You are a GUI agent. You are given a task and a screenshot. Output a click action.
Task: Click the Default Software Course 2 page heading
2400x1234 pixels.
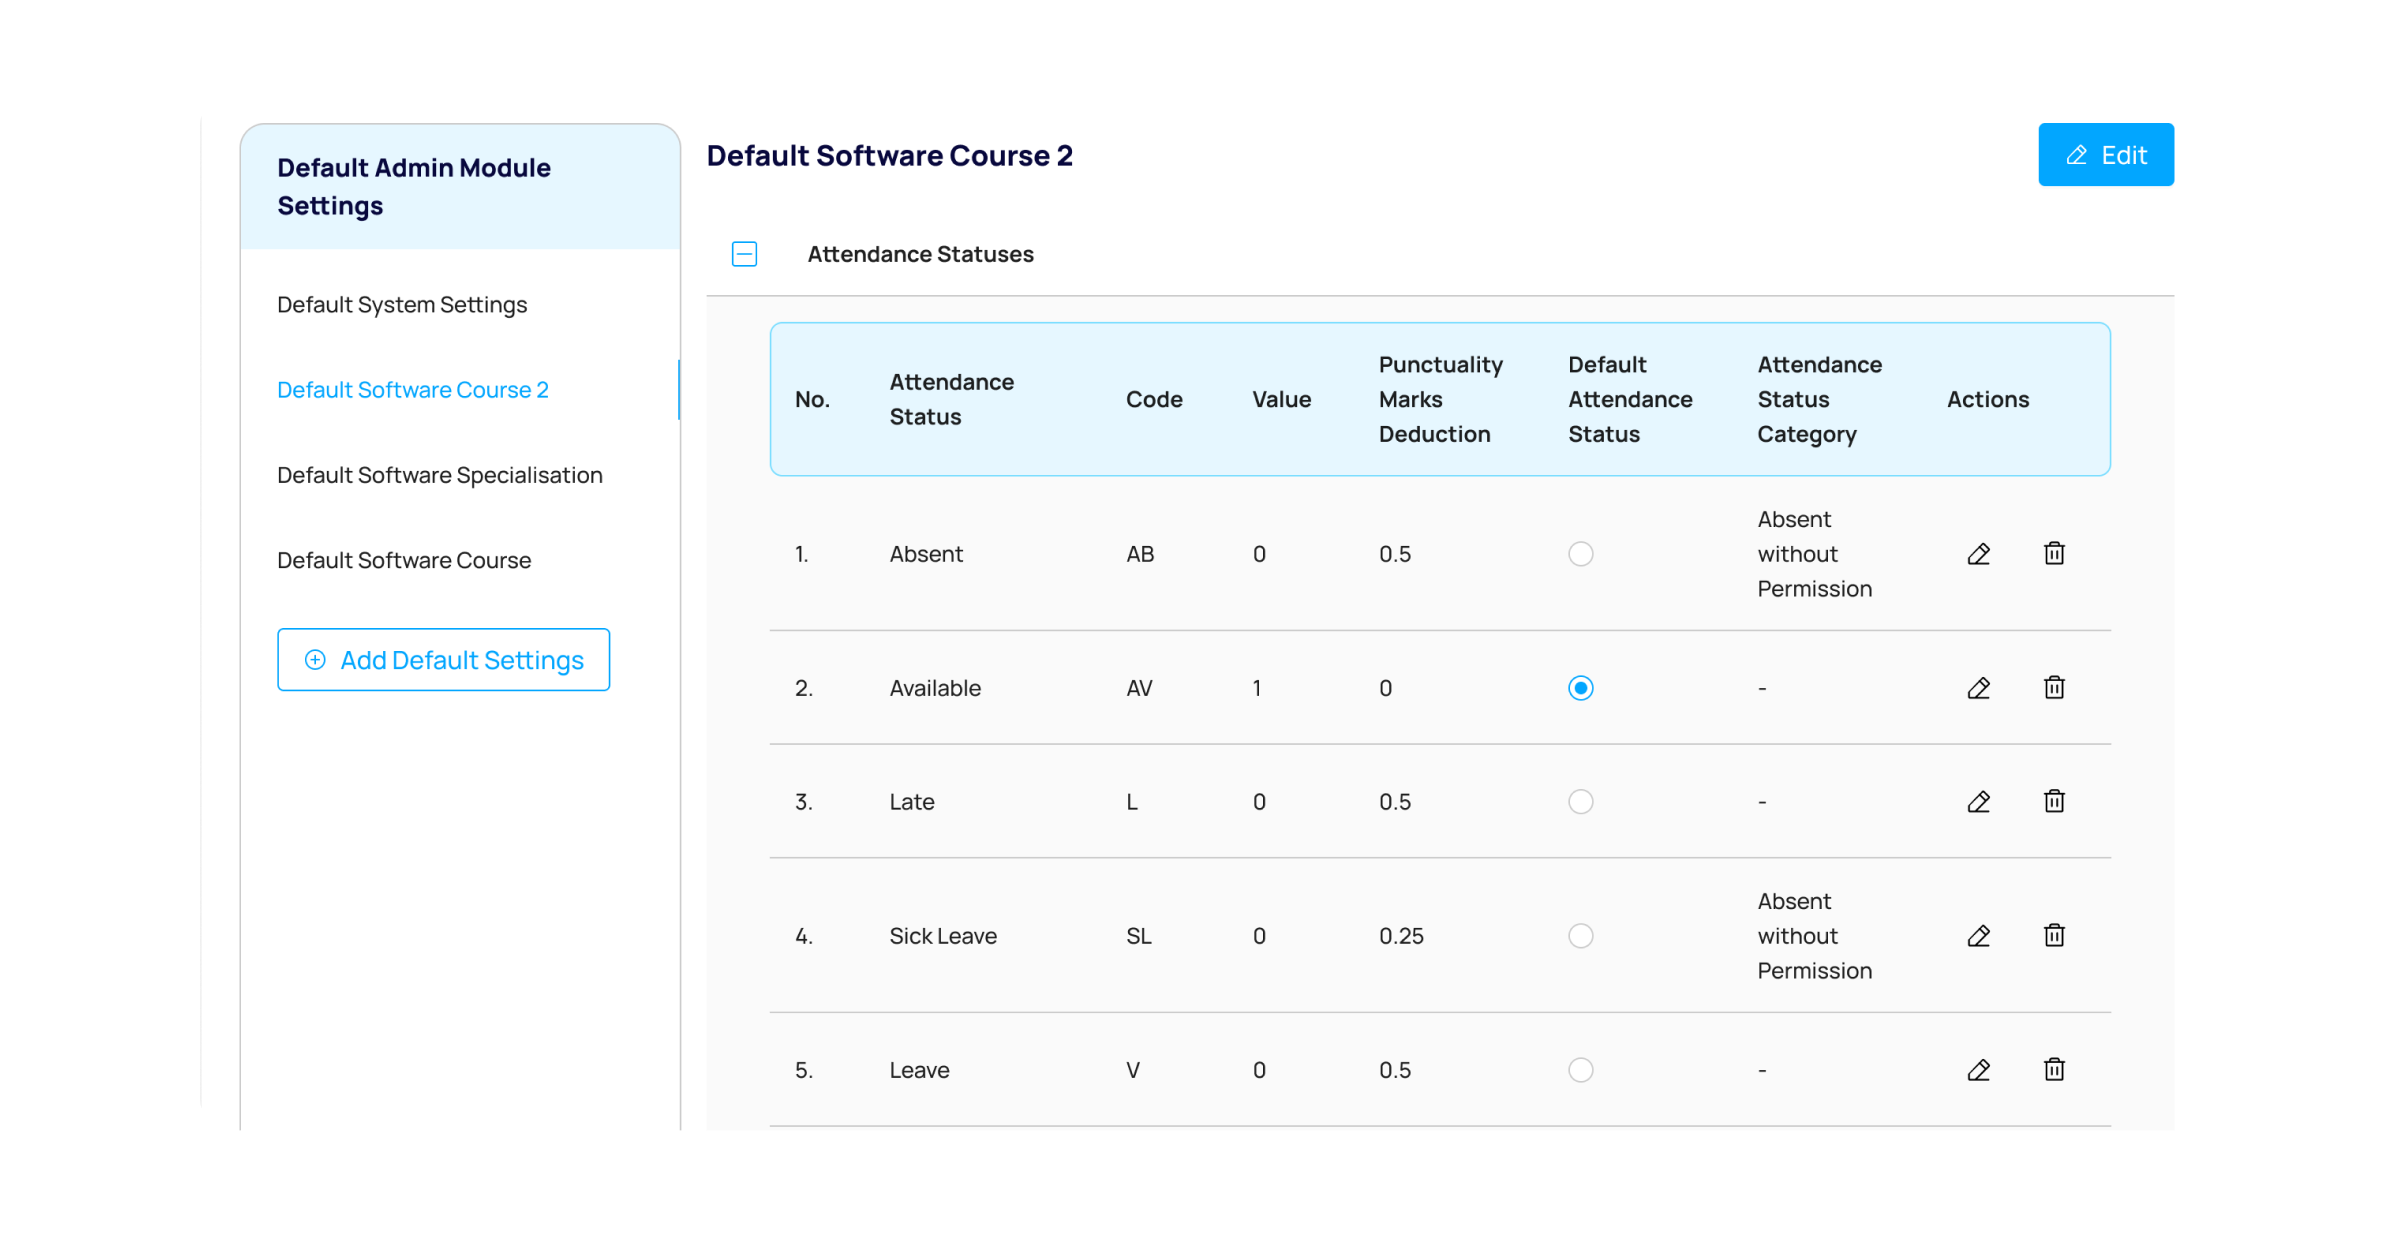[x=889, y=156]
